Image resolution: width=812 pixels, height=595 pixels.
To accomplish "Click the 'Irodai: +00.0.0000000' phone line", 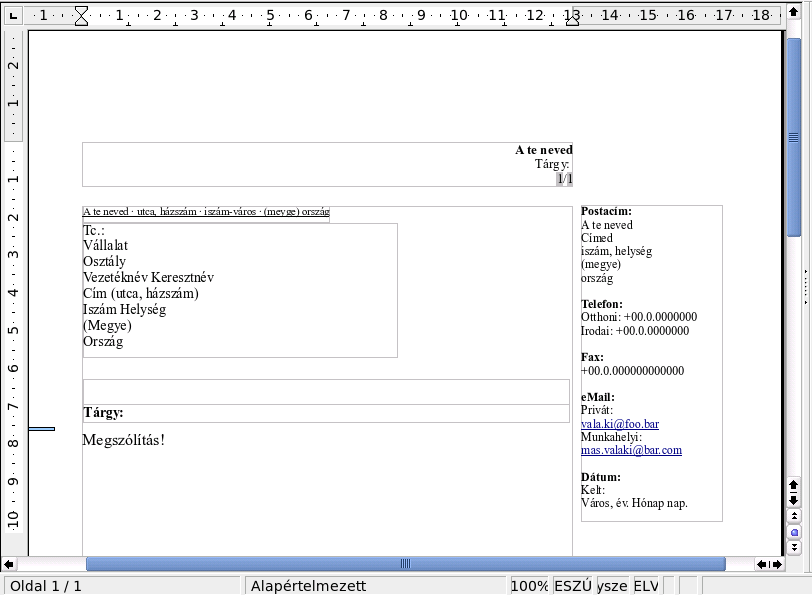I will click(635, 331).
